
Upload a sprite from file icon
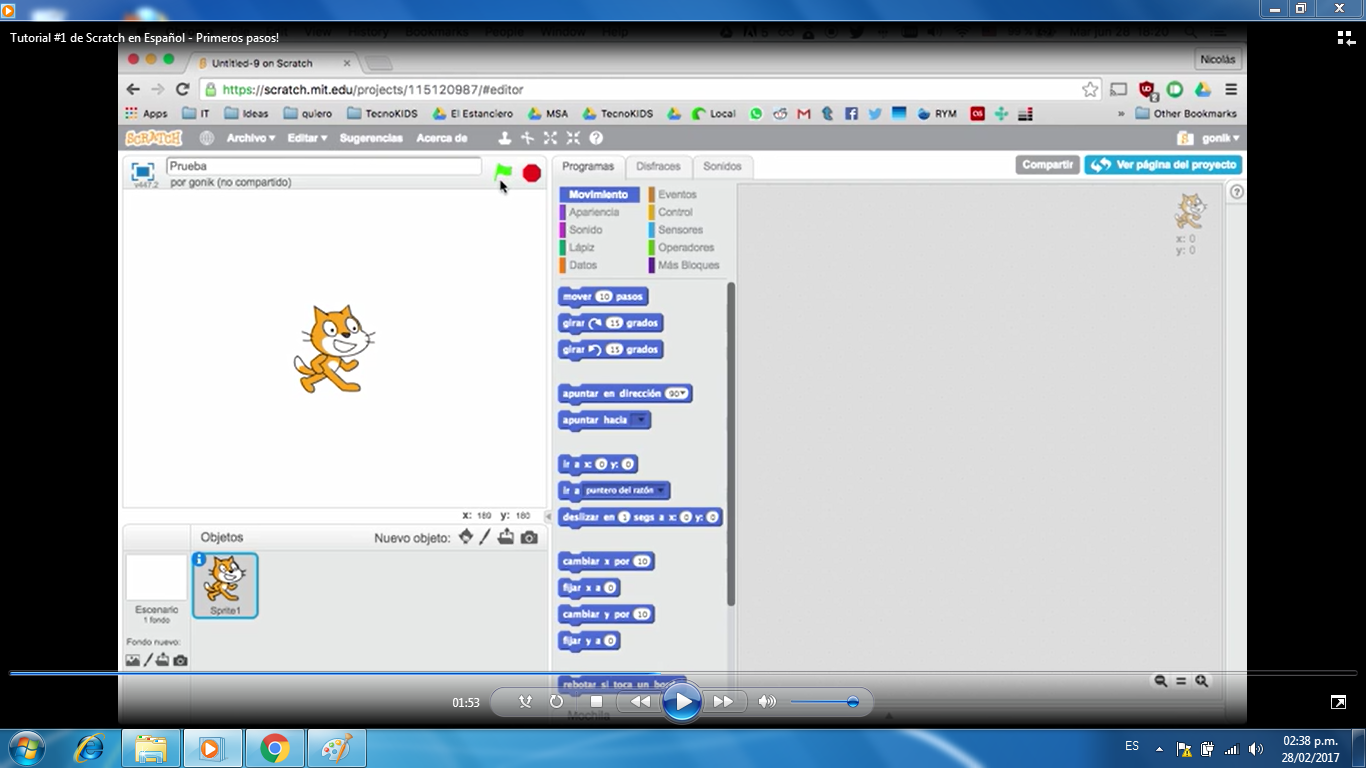pos(506,537)
